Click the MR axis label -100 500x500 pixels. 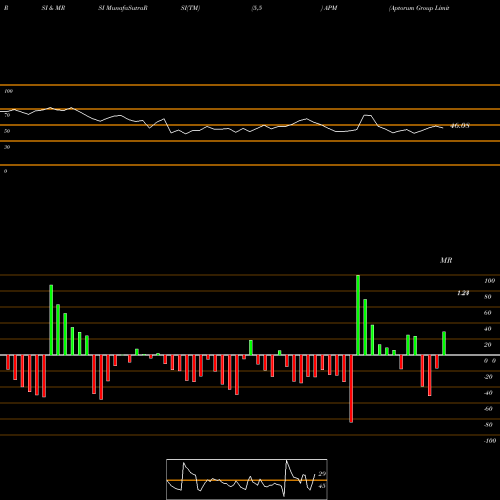click(x=490, y=441)
